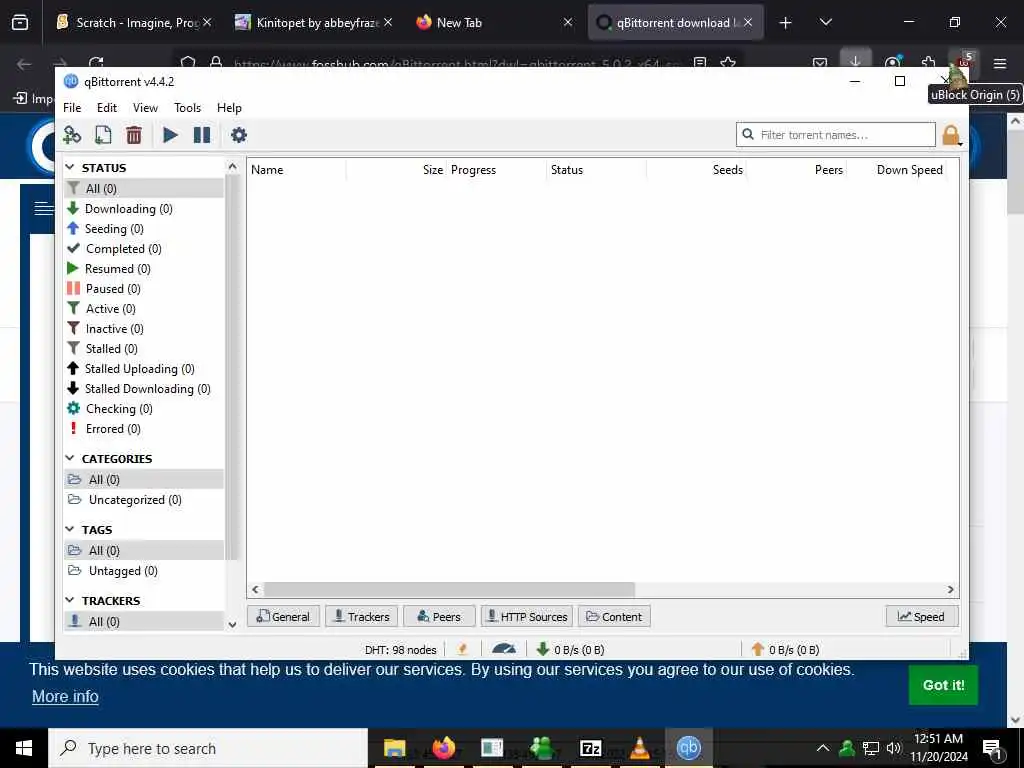Click the sidebar scroll down arrow
The height and width of the screenshot is (768, 1024).
coord(232,625)
